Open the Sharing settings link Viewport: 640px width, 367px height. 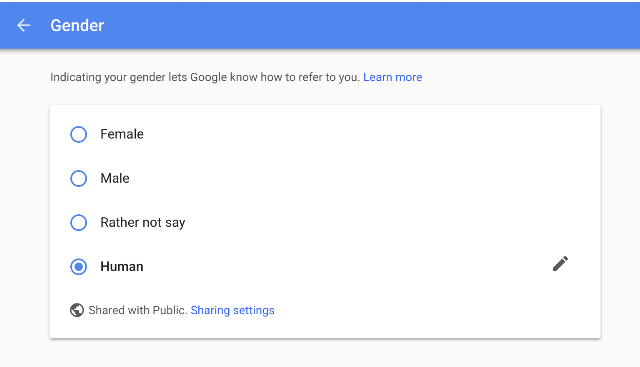click(x=233, y=310)
